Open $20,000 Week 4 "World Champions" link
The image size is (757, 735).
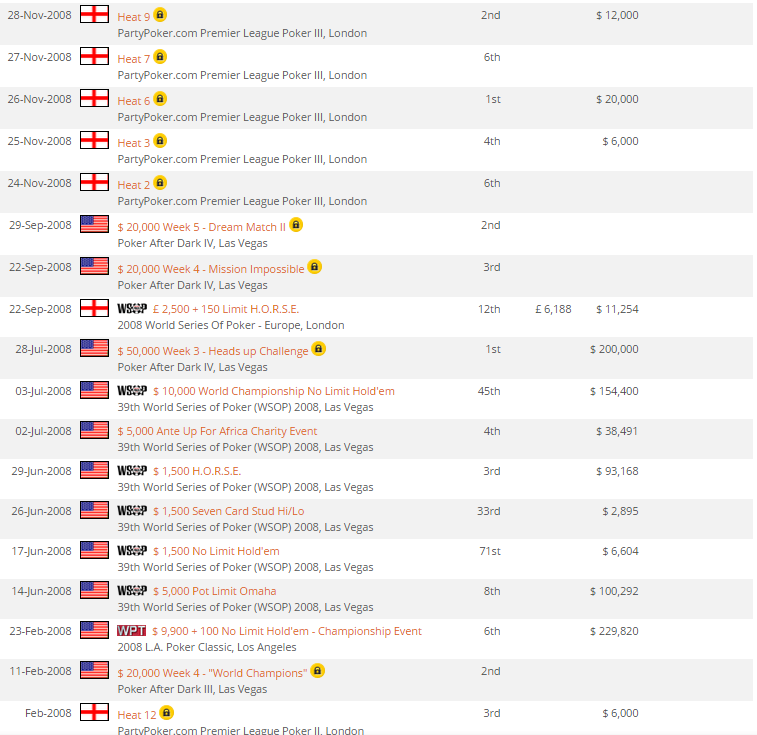tap(212, 673)
